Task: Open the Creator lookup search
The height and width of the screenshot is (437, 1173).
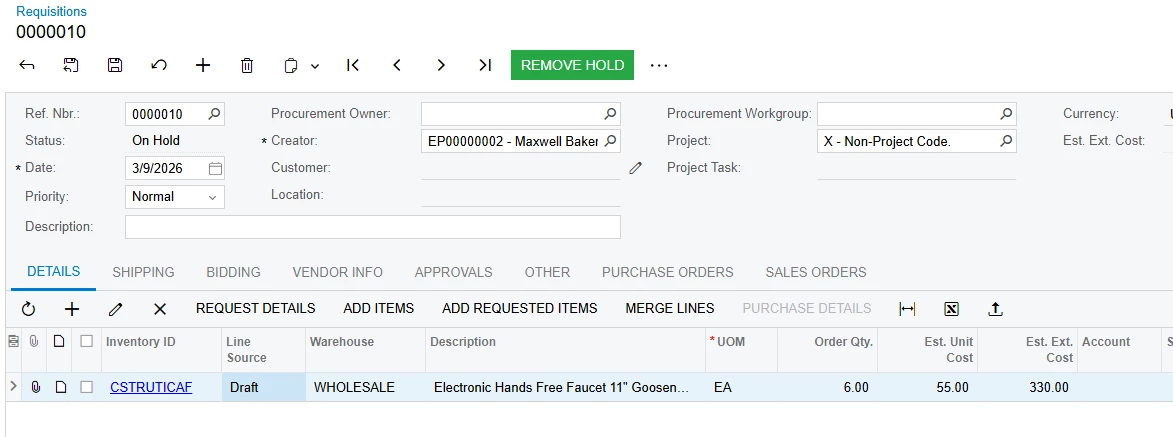Action: pos(611,141)
